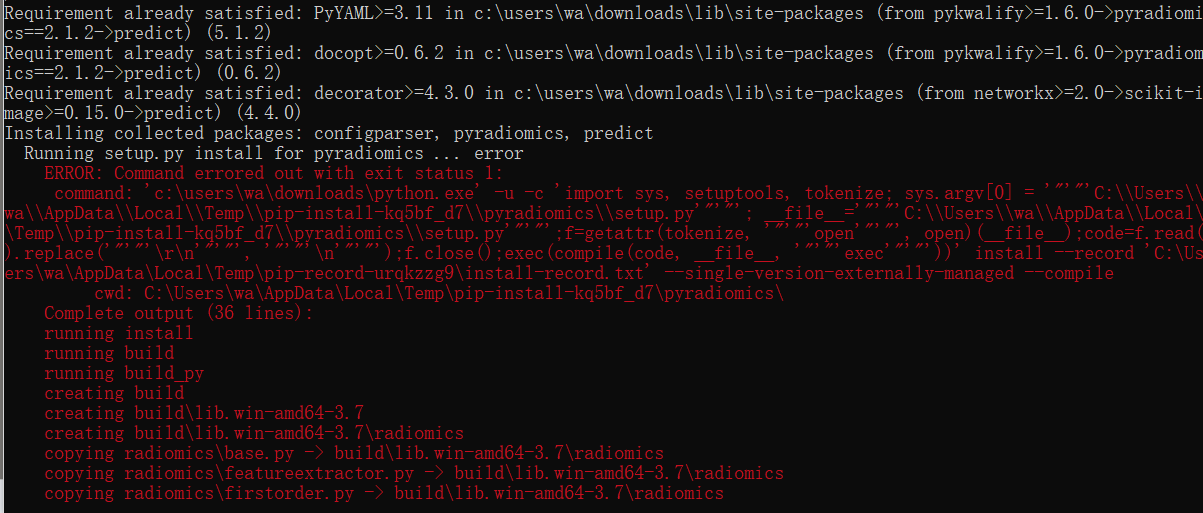Screen dimensions: 1203x513
Task: Click the 'cwd: C:\Users\wa\AppData' line
Action: tap(439, 293)
